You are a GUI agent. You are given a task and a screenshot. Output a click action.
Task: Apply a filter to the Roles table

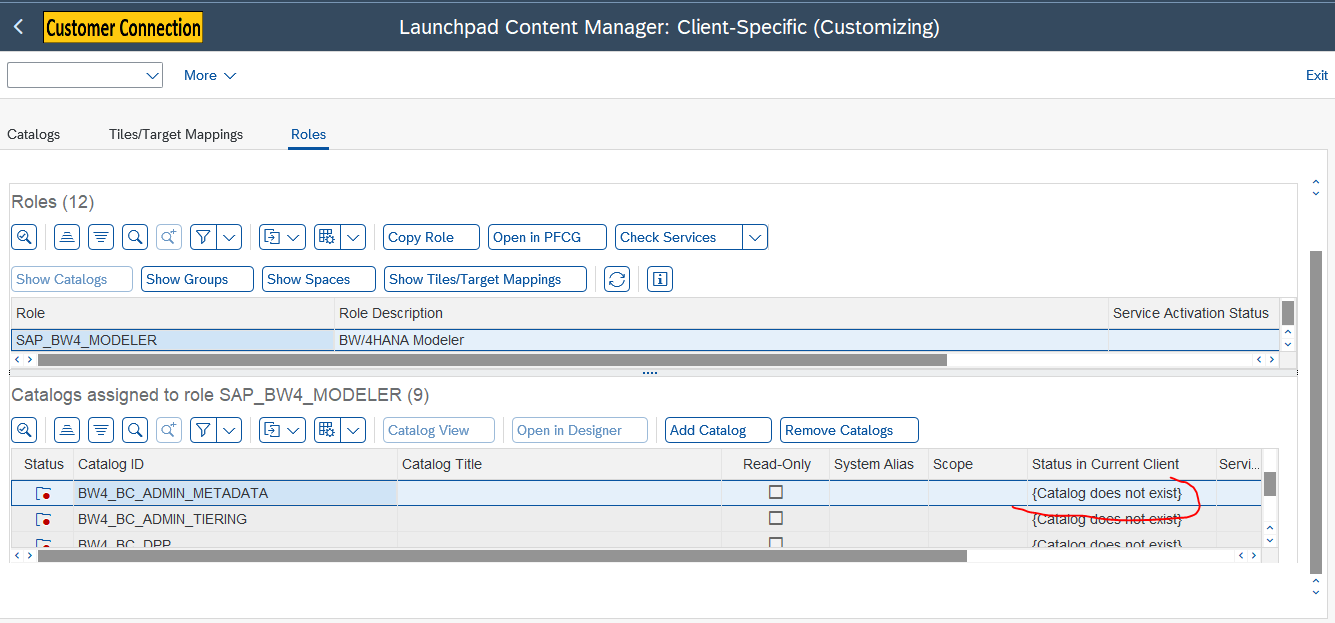(204, 237)
